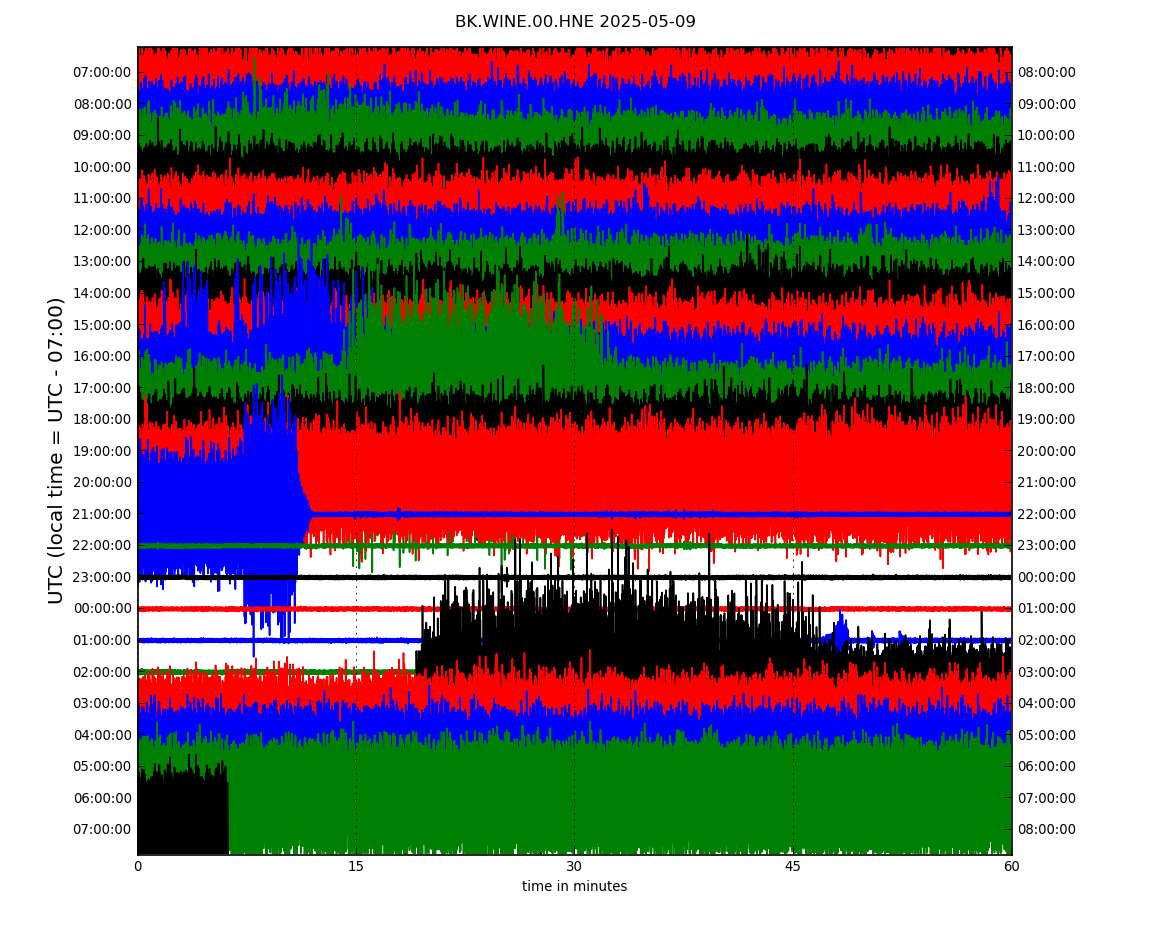
Task: Click the 20:00:00 local-time label on right axis
Action: (1047, 451)
